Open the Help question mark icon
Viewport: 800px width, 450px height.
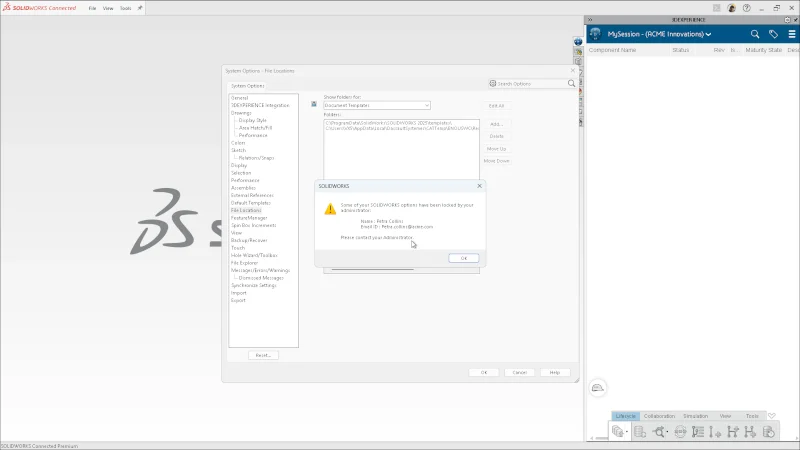(x=746, y=7)
